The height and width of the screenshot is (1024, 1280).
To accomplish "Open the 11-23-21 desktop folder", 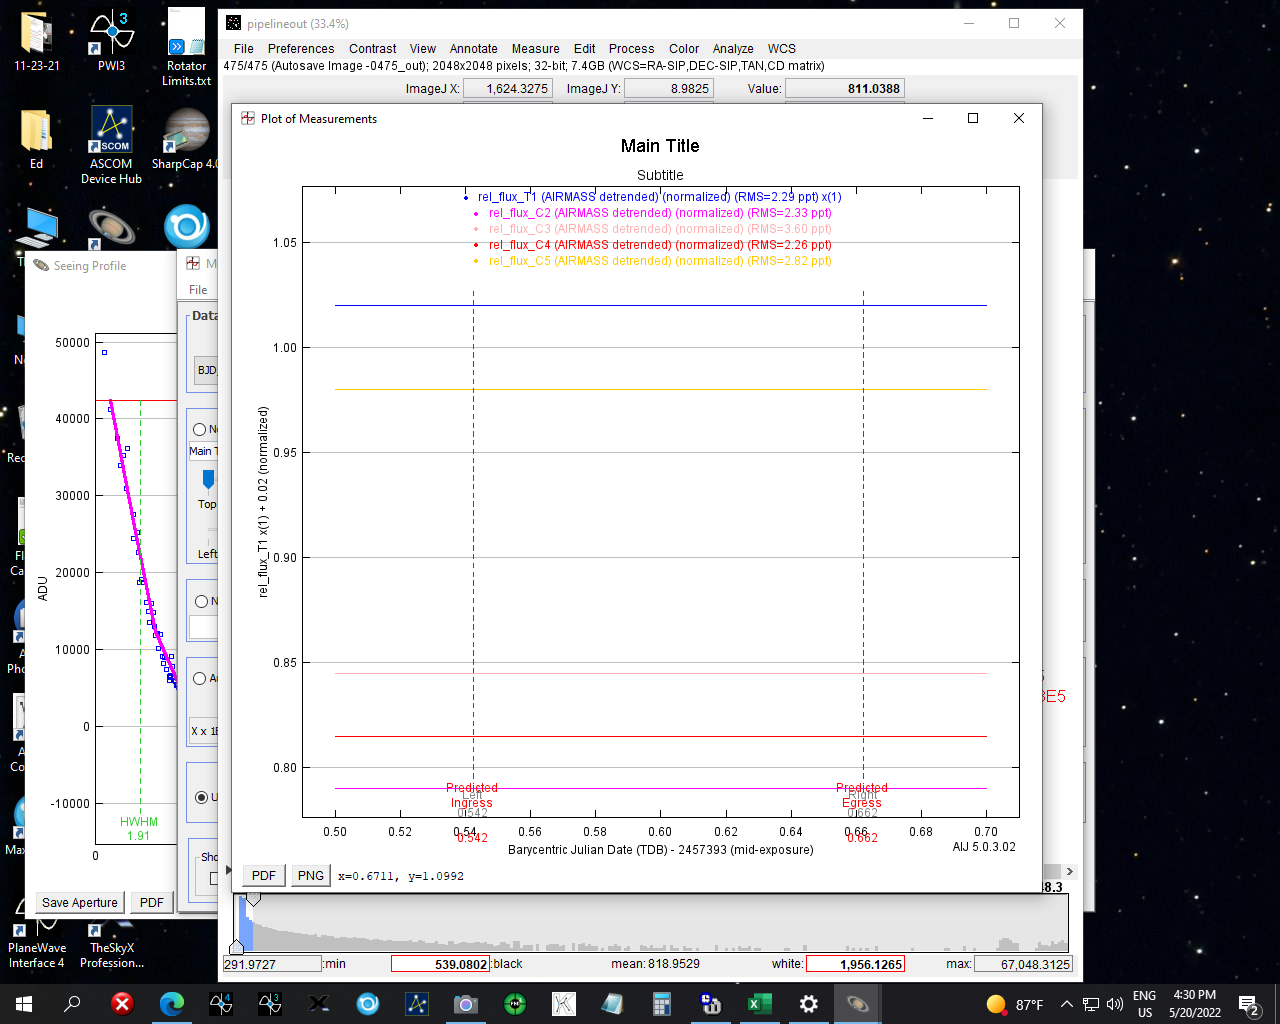I will tap(36, 34).
